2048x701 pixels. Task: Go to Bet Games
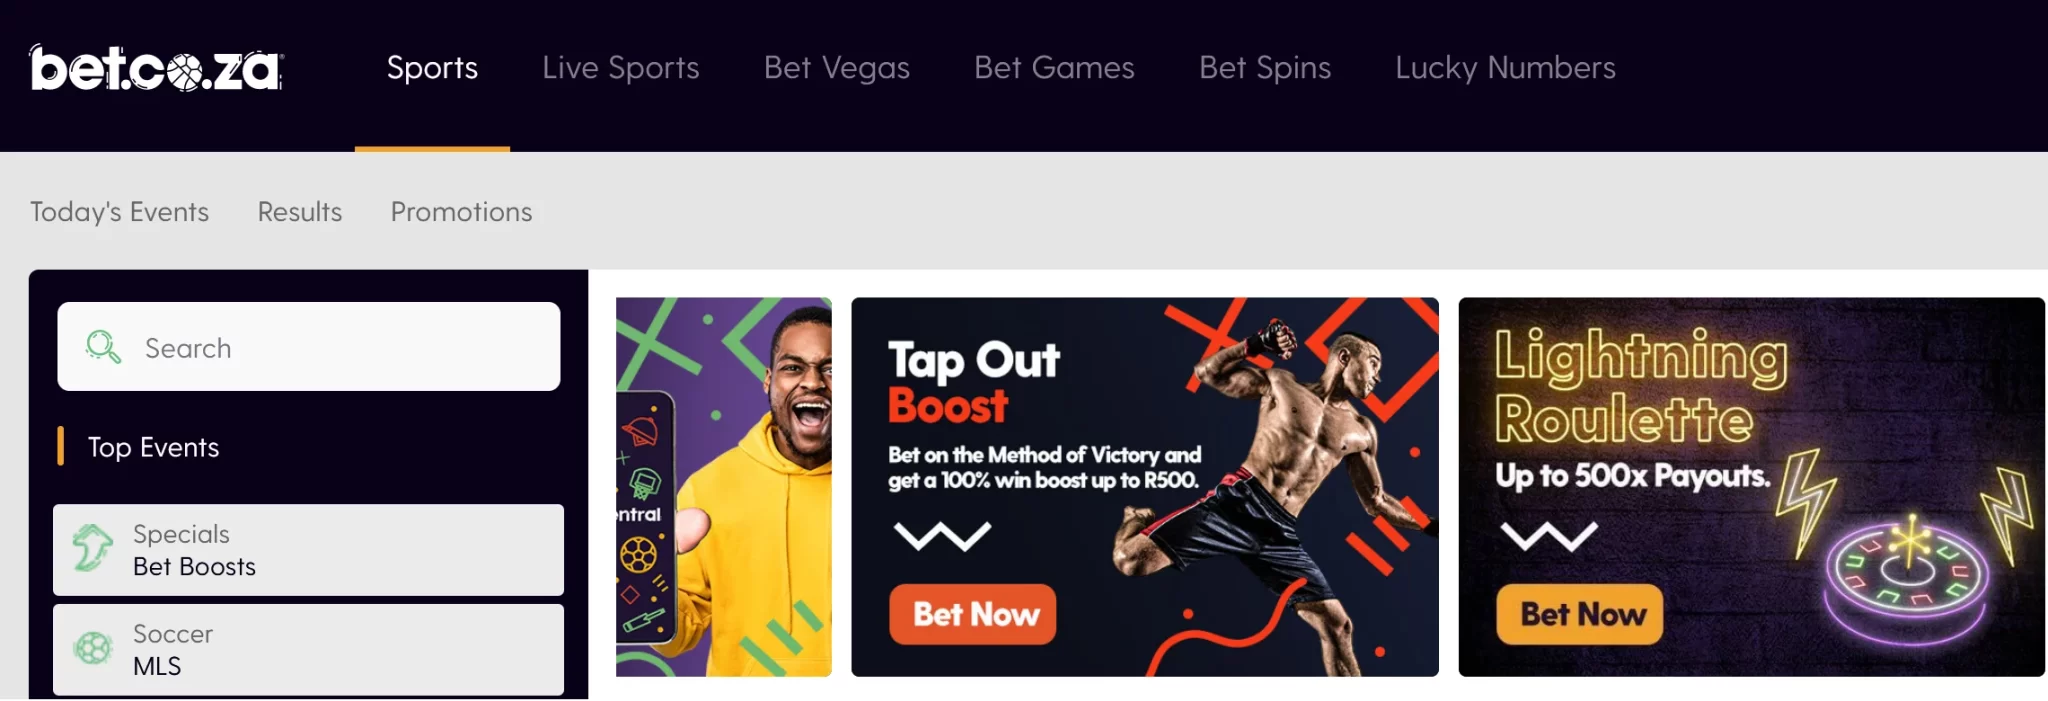coord(1054,68)
